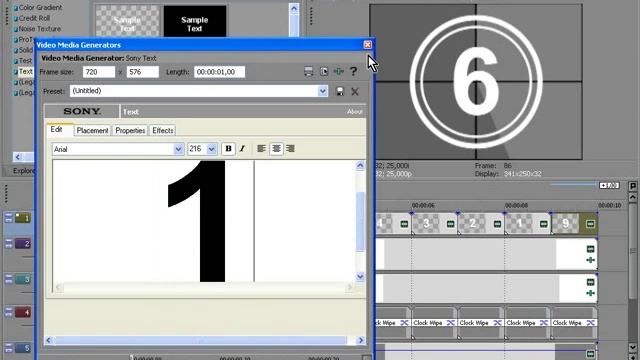640x360 pixels.
Task: Close the Video Media Generators window
Action: [367, 44]
